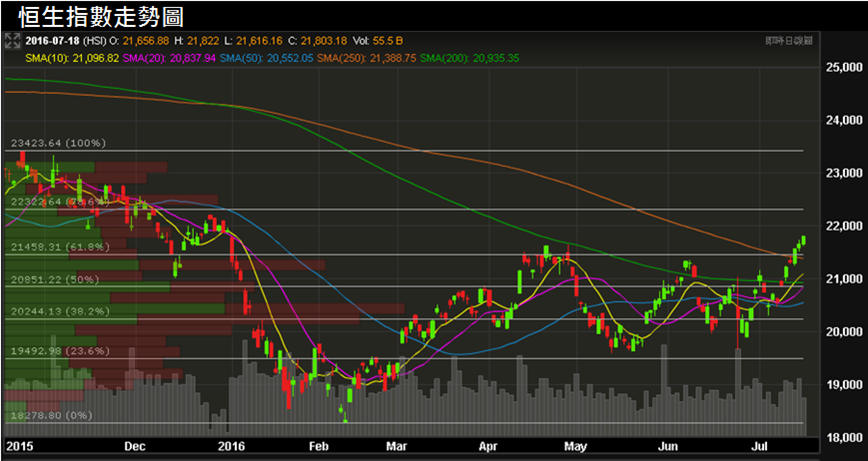Click the chart title 恒生指數走勢圖
Image resolution: width=868 pixels, height=461 pixels.
101,17
